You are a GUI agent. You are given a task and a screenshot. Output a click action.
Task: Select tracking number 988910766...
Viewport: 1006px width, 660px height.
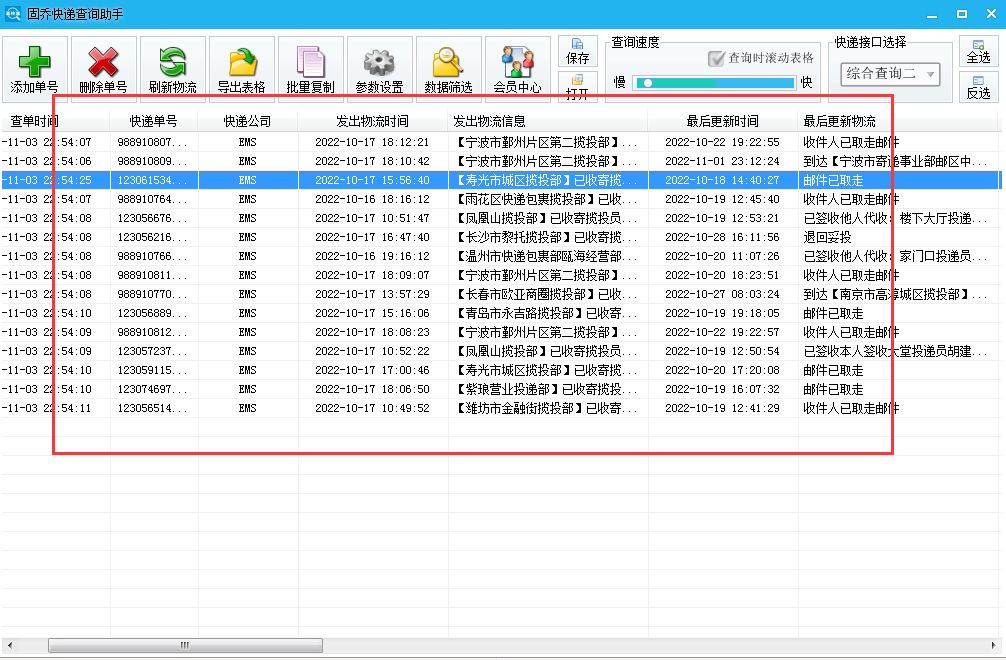pos(152,256)
